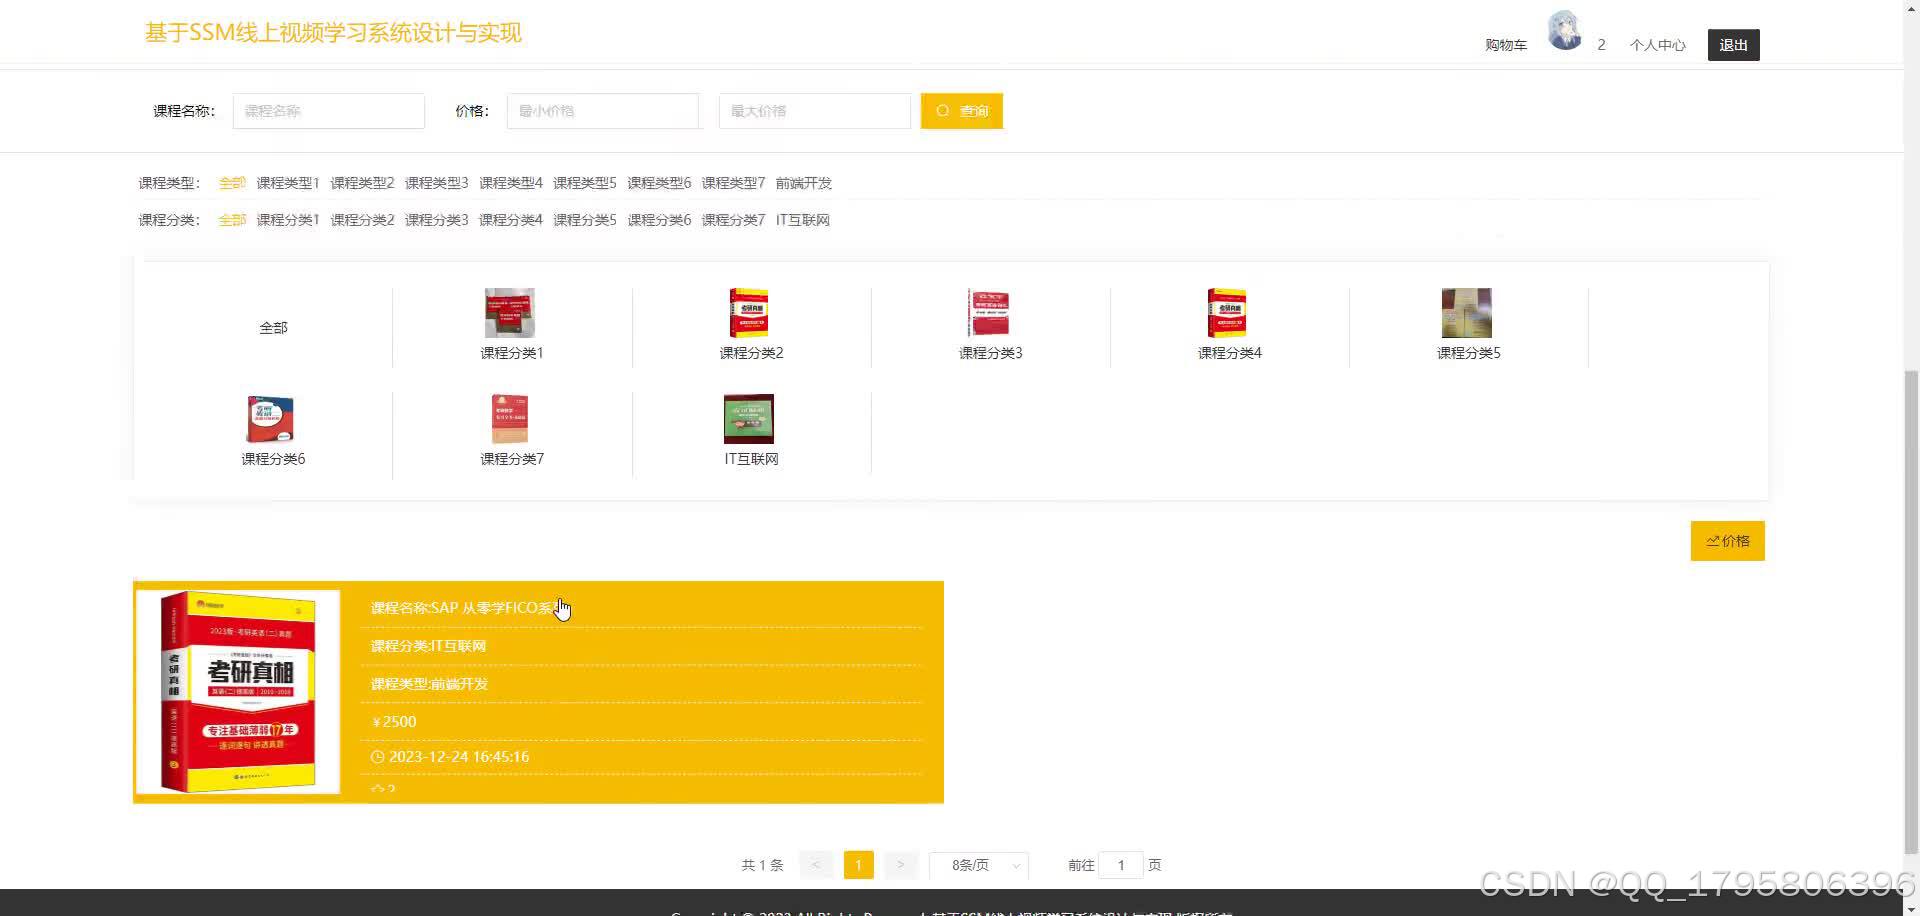Click the site title 基于SSM线上视频学习系统设计与实现
Image resolution: width=1920 pixels, height=916 pixels.
333,33
